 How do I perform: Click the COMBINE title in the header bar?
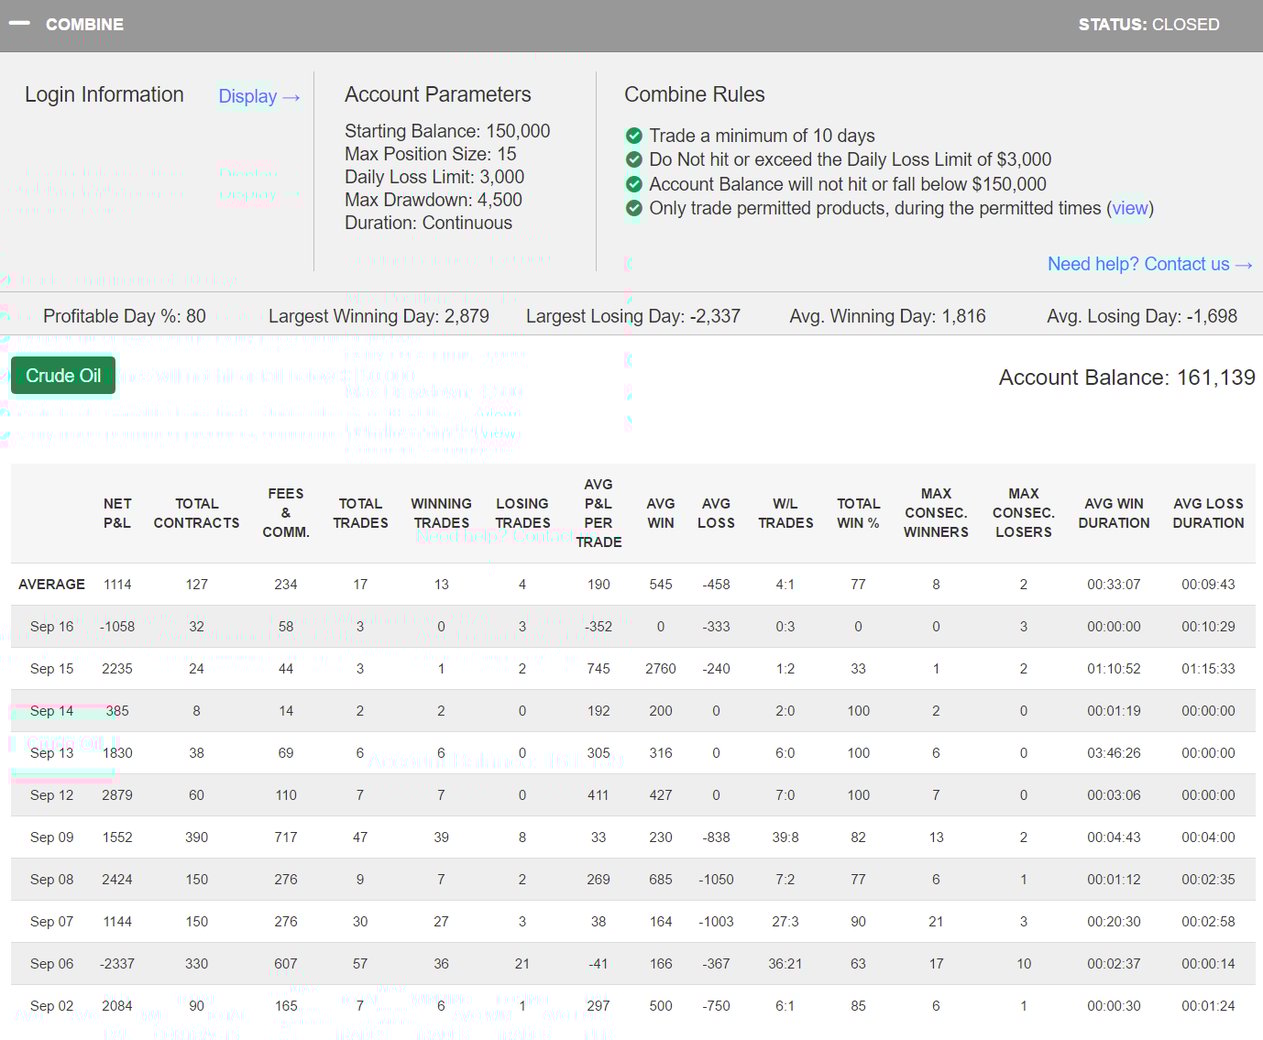85,24
